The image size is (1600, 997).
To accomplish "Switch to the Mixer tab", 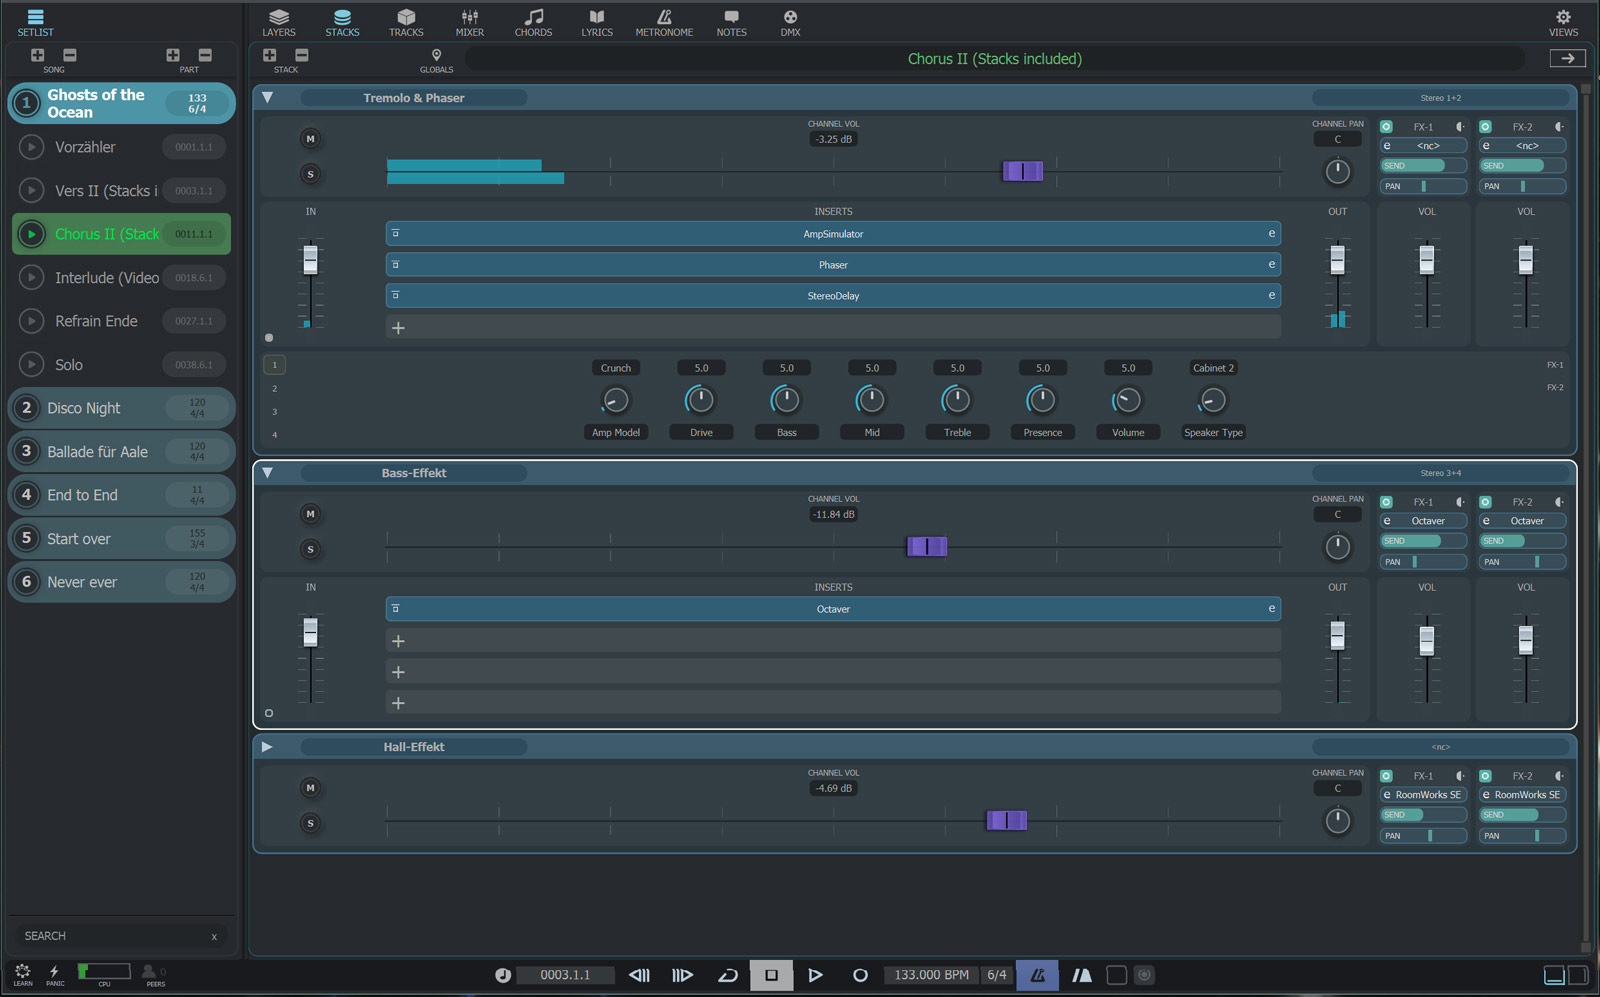I will point(469,22).
